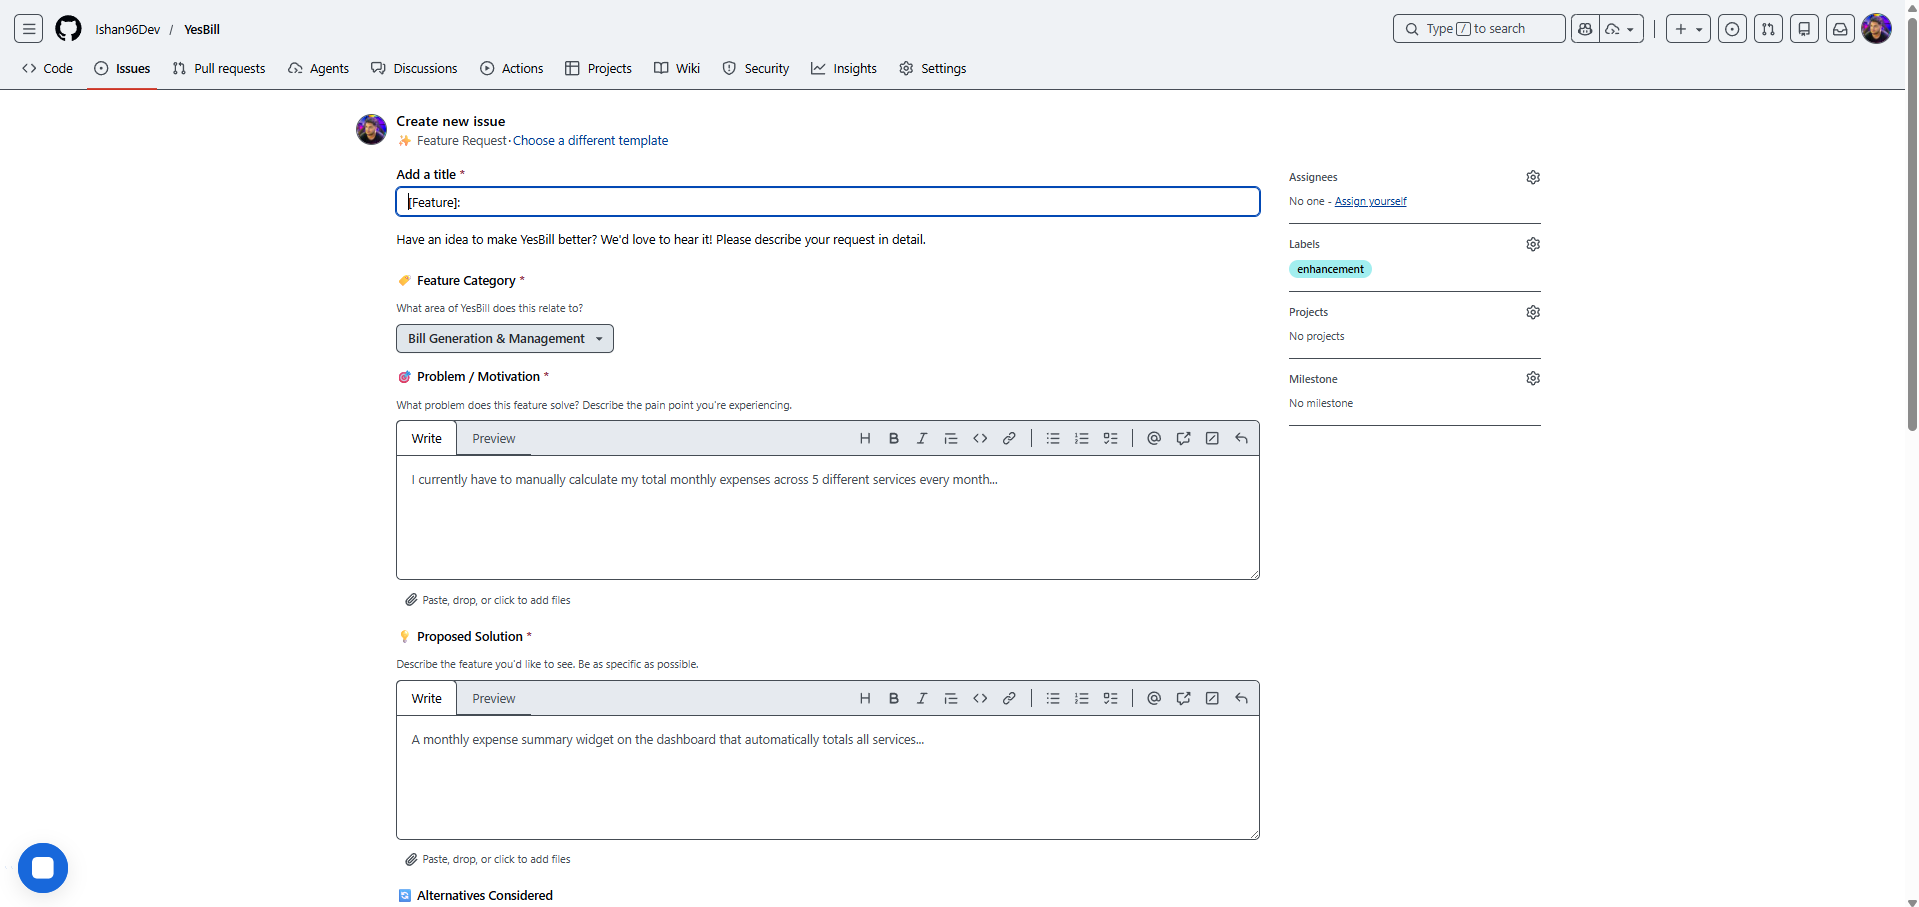Apply bold in the Proposed Solution editor

(894, 698)
